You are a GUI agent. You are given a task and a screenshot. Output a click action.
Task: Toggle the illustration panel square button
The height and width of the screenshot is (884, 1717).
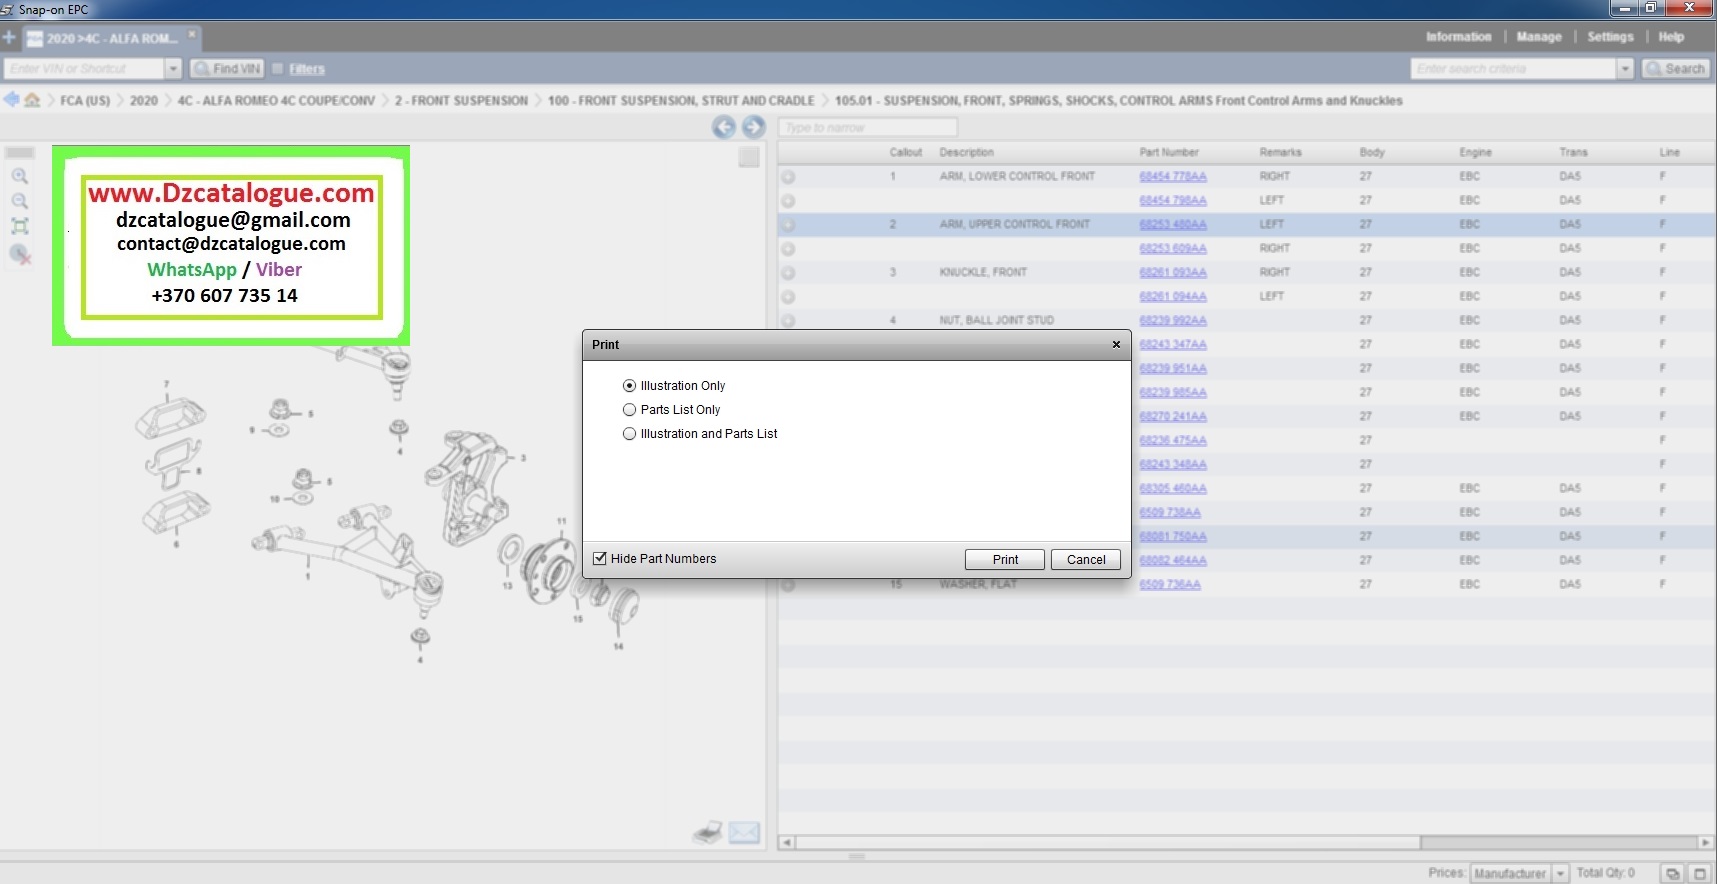(749, 157)
